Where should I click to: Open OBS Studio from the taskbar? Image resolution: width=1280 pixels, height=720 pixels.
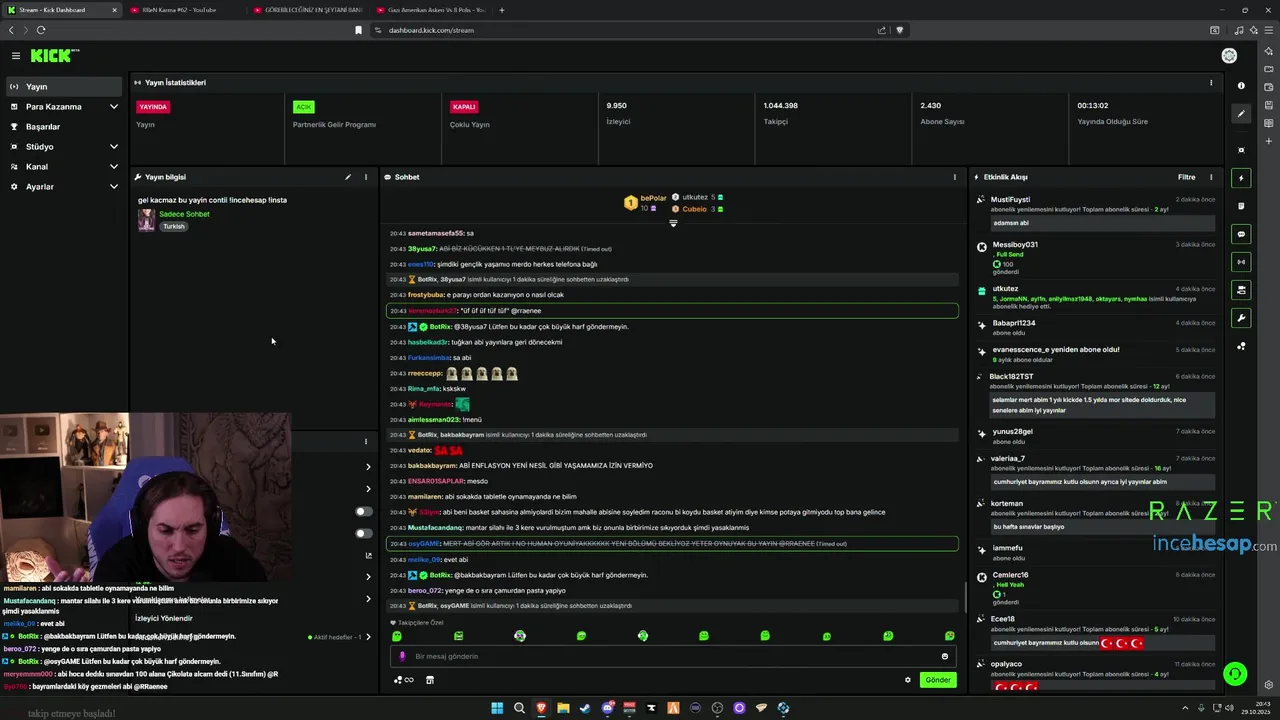[x=717, y=708]
